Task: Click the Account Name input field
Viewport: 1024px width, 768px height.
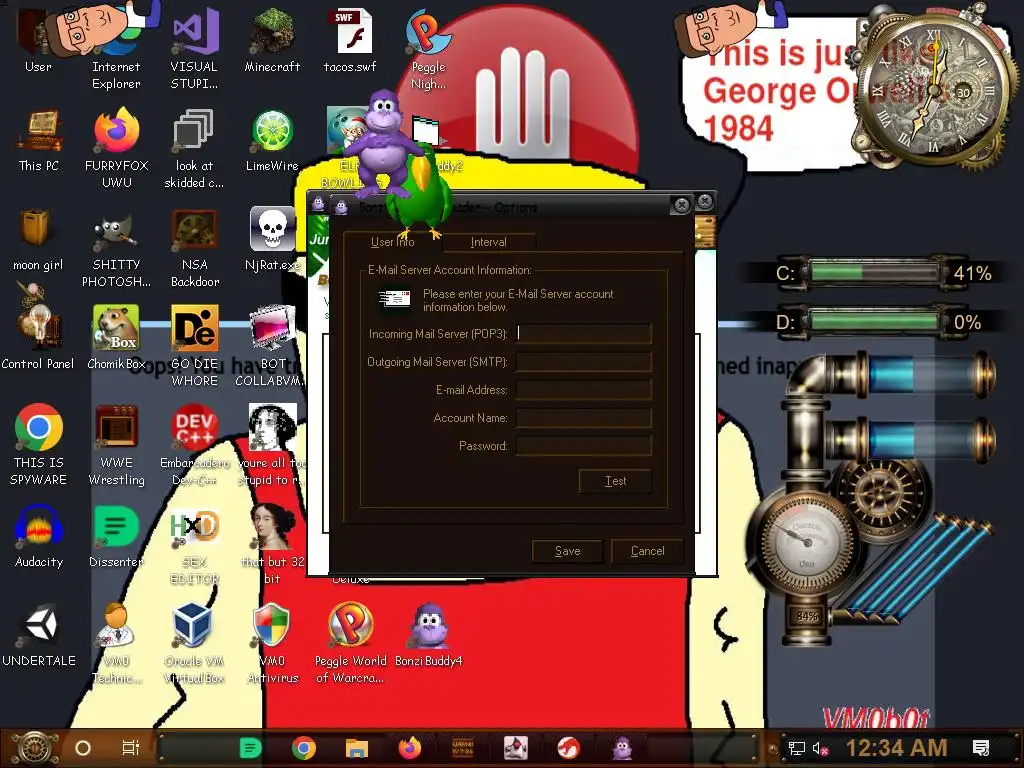Action: 584,418
